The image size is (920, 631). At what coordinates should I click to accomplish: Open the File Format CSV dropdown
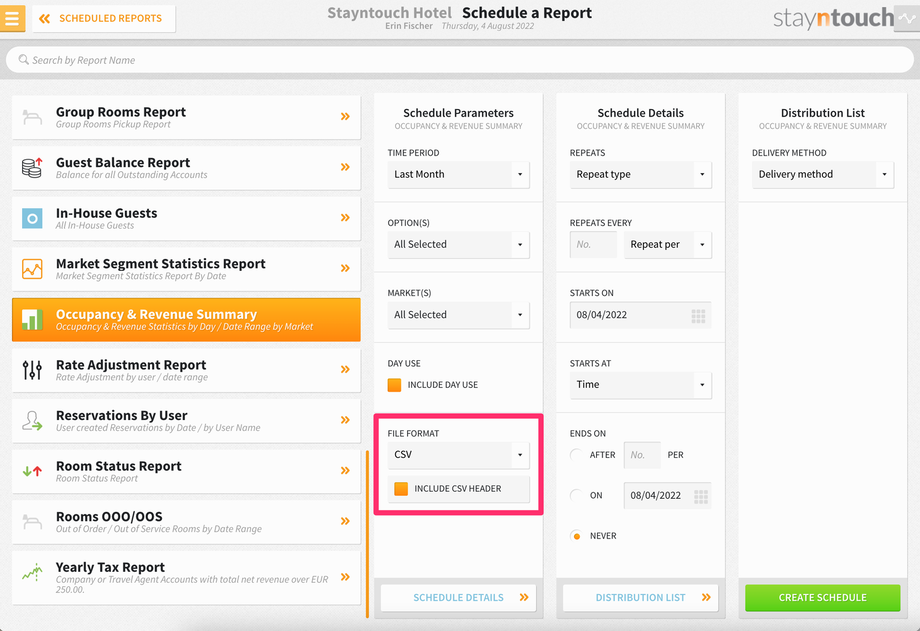458,455
